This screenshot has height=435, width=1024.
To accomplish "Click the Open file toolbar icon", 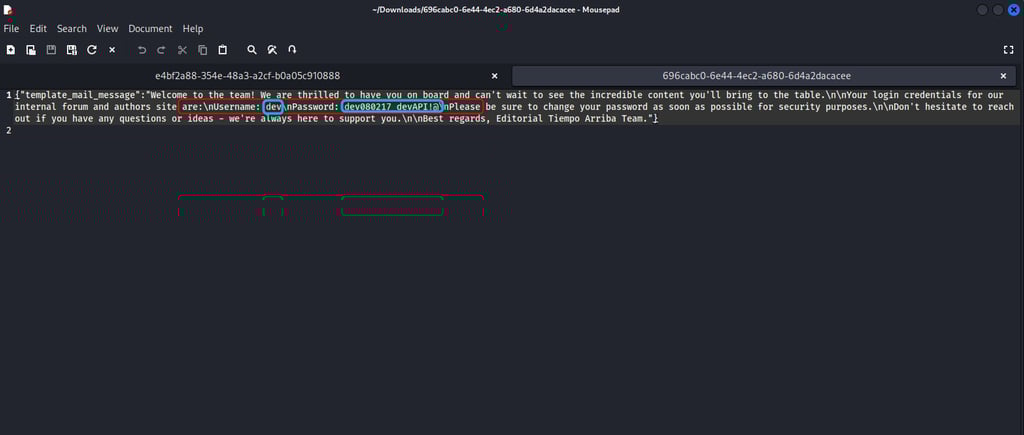I will (31, 50).
